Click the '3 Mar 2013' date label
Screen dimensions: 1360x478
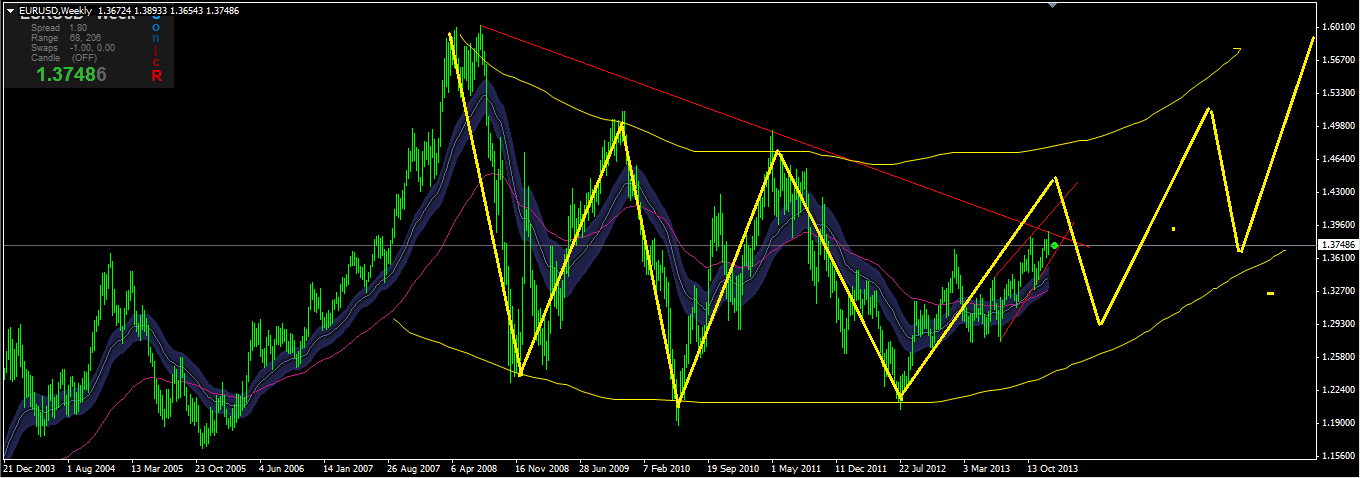tap(987, 468)
